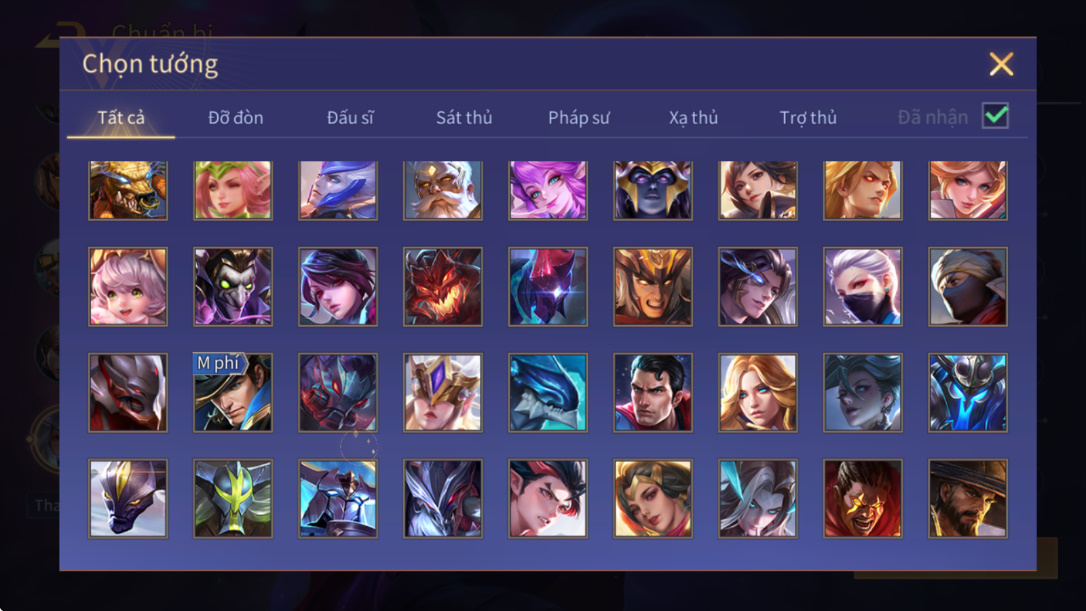Viewport: 1086px width, 611px height.
Task: Select the red demon face hero
Action: (443, 287)
